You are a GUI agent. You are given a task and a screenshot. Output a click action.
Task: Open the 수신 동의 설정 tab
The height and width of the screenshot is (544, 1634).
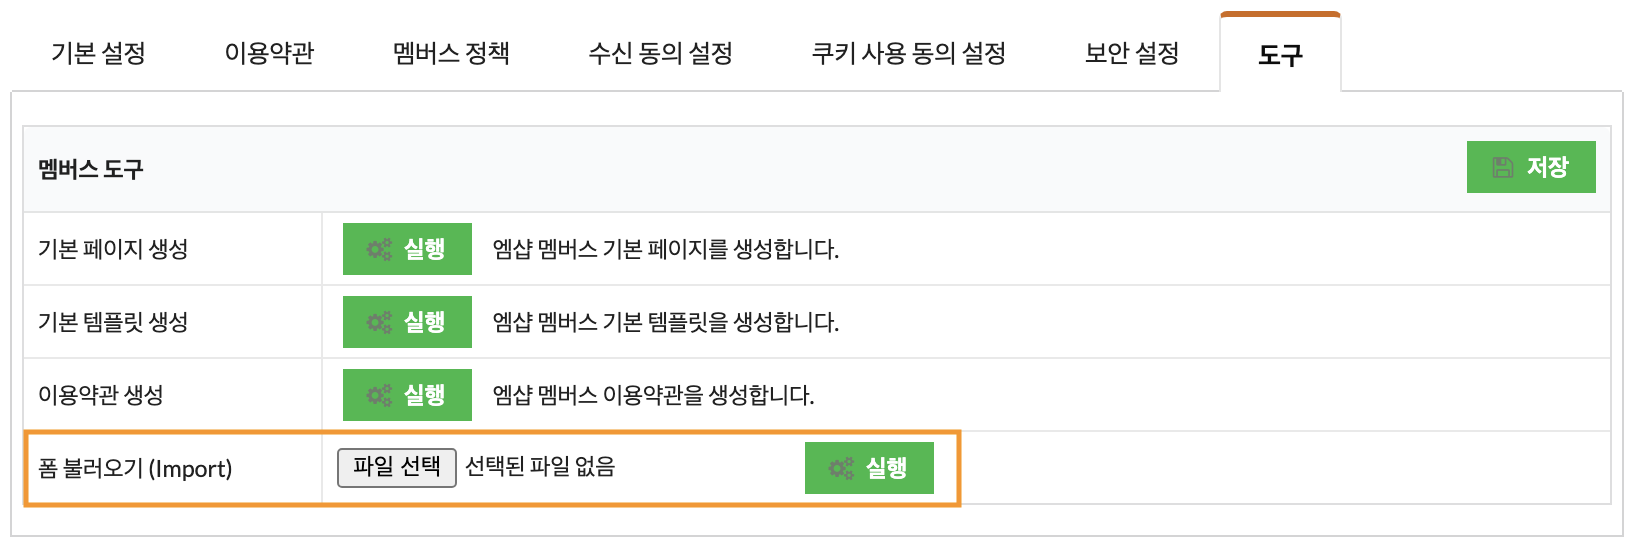[x=660, y=53]
